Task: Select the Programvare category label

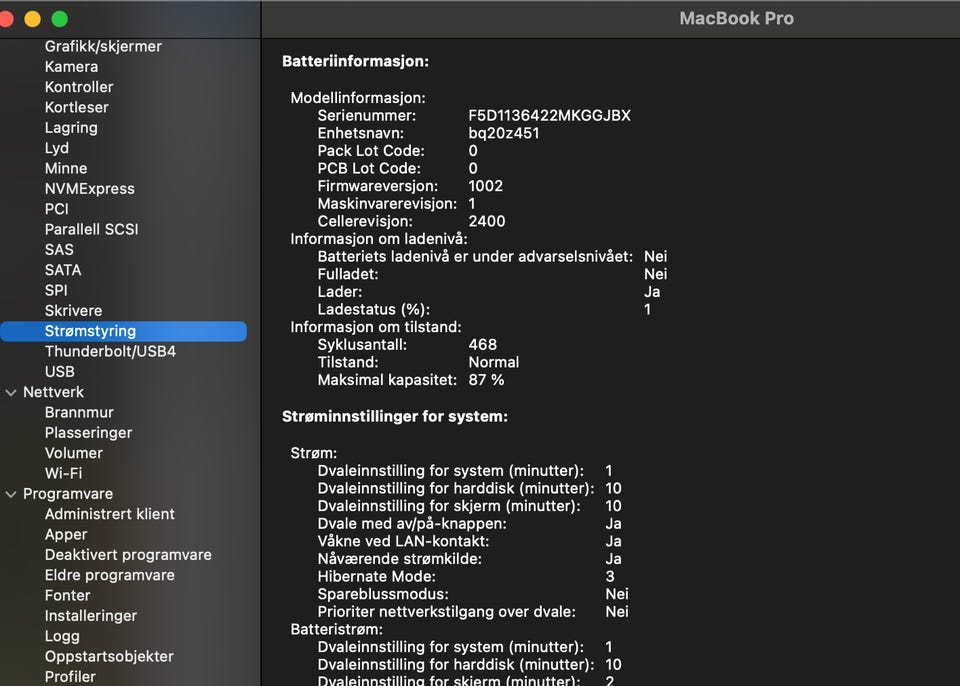Action: 68,494
